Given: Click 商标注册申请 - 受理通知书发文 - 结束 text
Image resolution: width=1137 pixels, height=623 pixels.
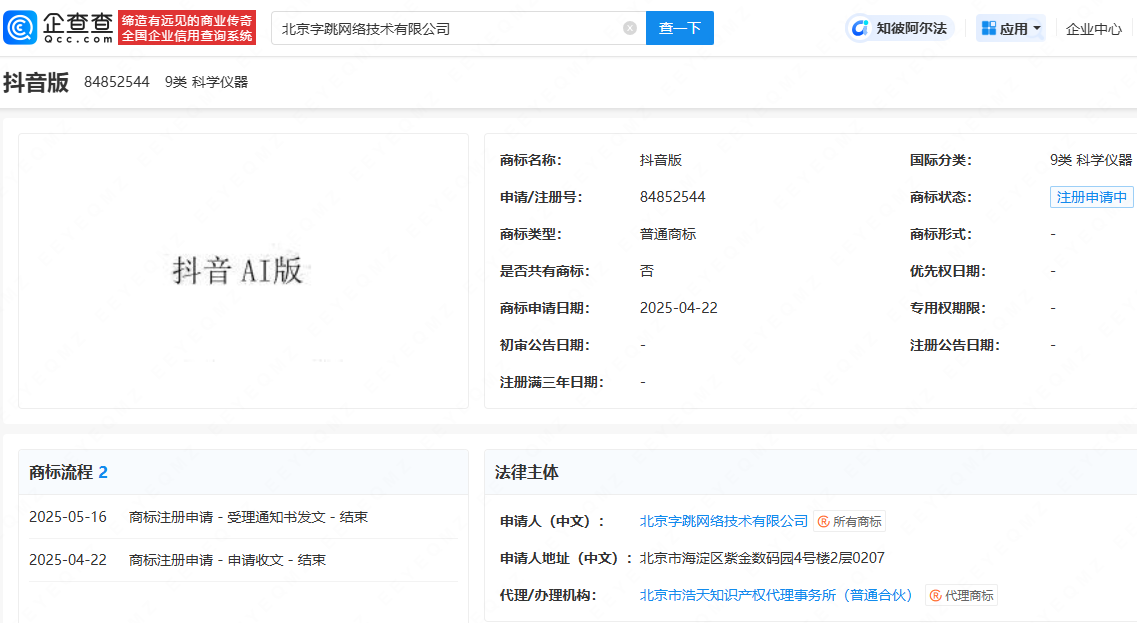Looking at the screenshot, I should click(248, 517).
